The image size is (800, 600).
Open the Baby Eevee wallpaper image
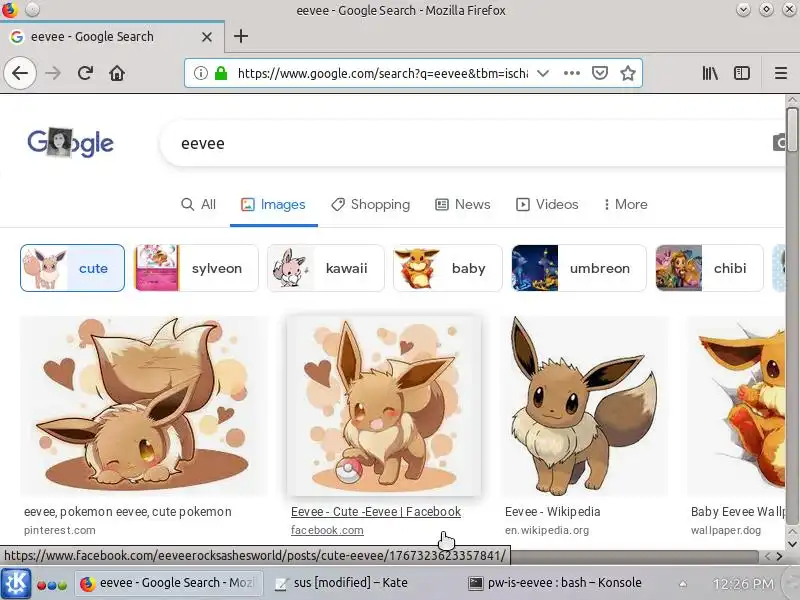click(736, 406)
